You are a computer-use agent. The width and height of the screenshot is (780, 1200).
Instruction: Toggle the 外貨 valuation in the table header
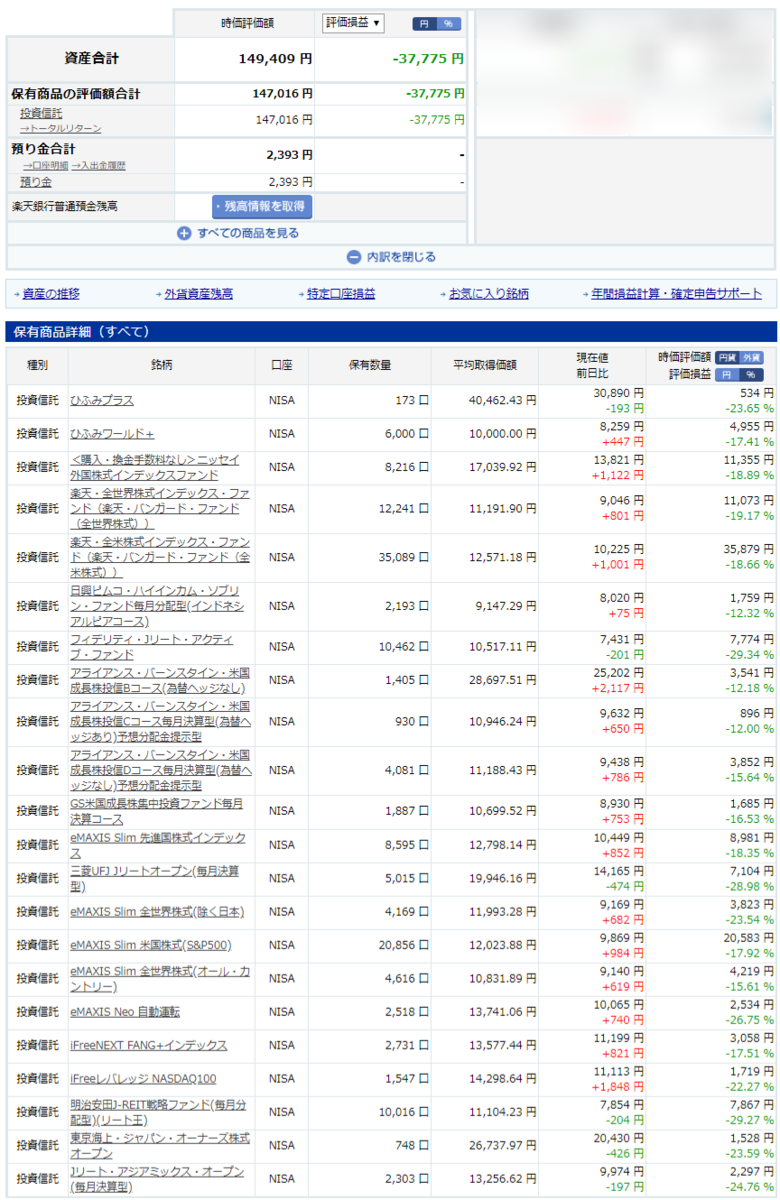pyautogui.click(x=750, y=357)
